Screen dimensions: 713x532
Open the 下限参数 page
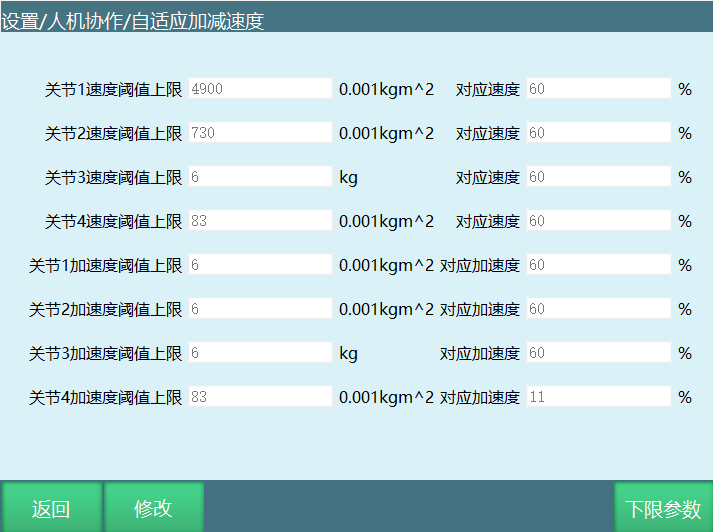pyautogui.click(x=663, y=507)
